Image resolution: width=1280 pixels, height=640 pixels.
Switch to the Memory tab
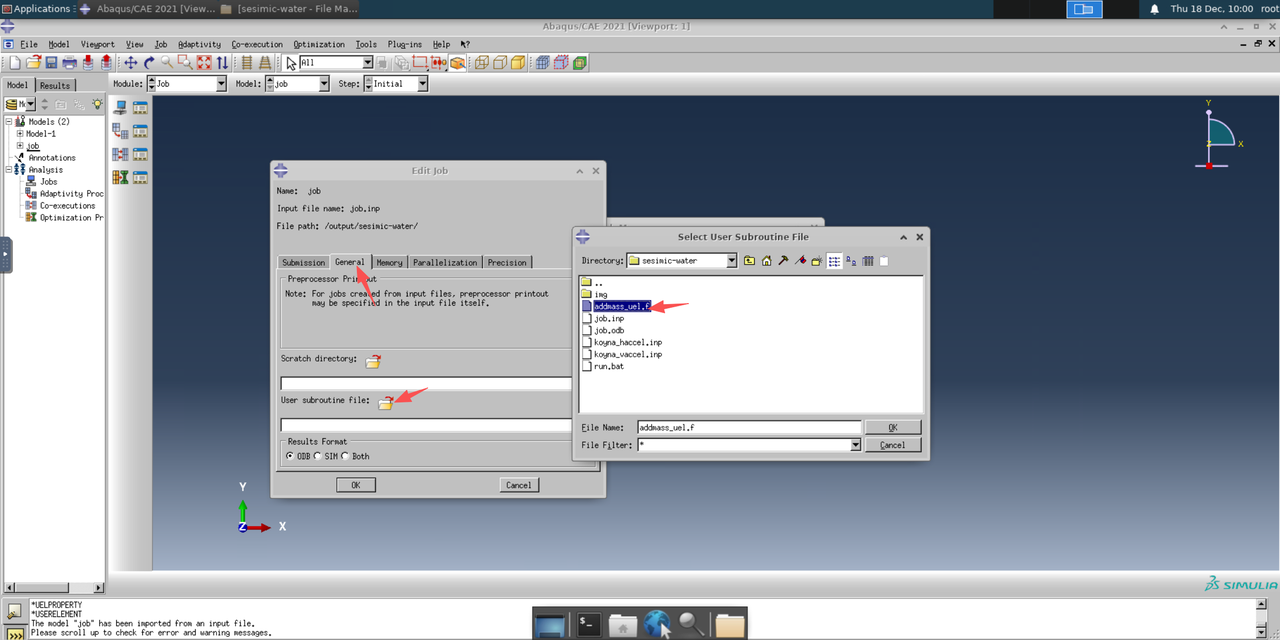389,262
